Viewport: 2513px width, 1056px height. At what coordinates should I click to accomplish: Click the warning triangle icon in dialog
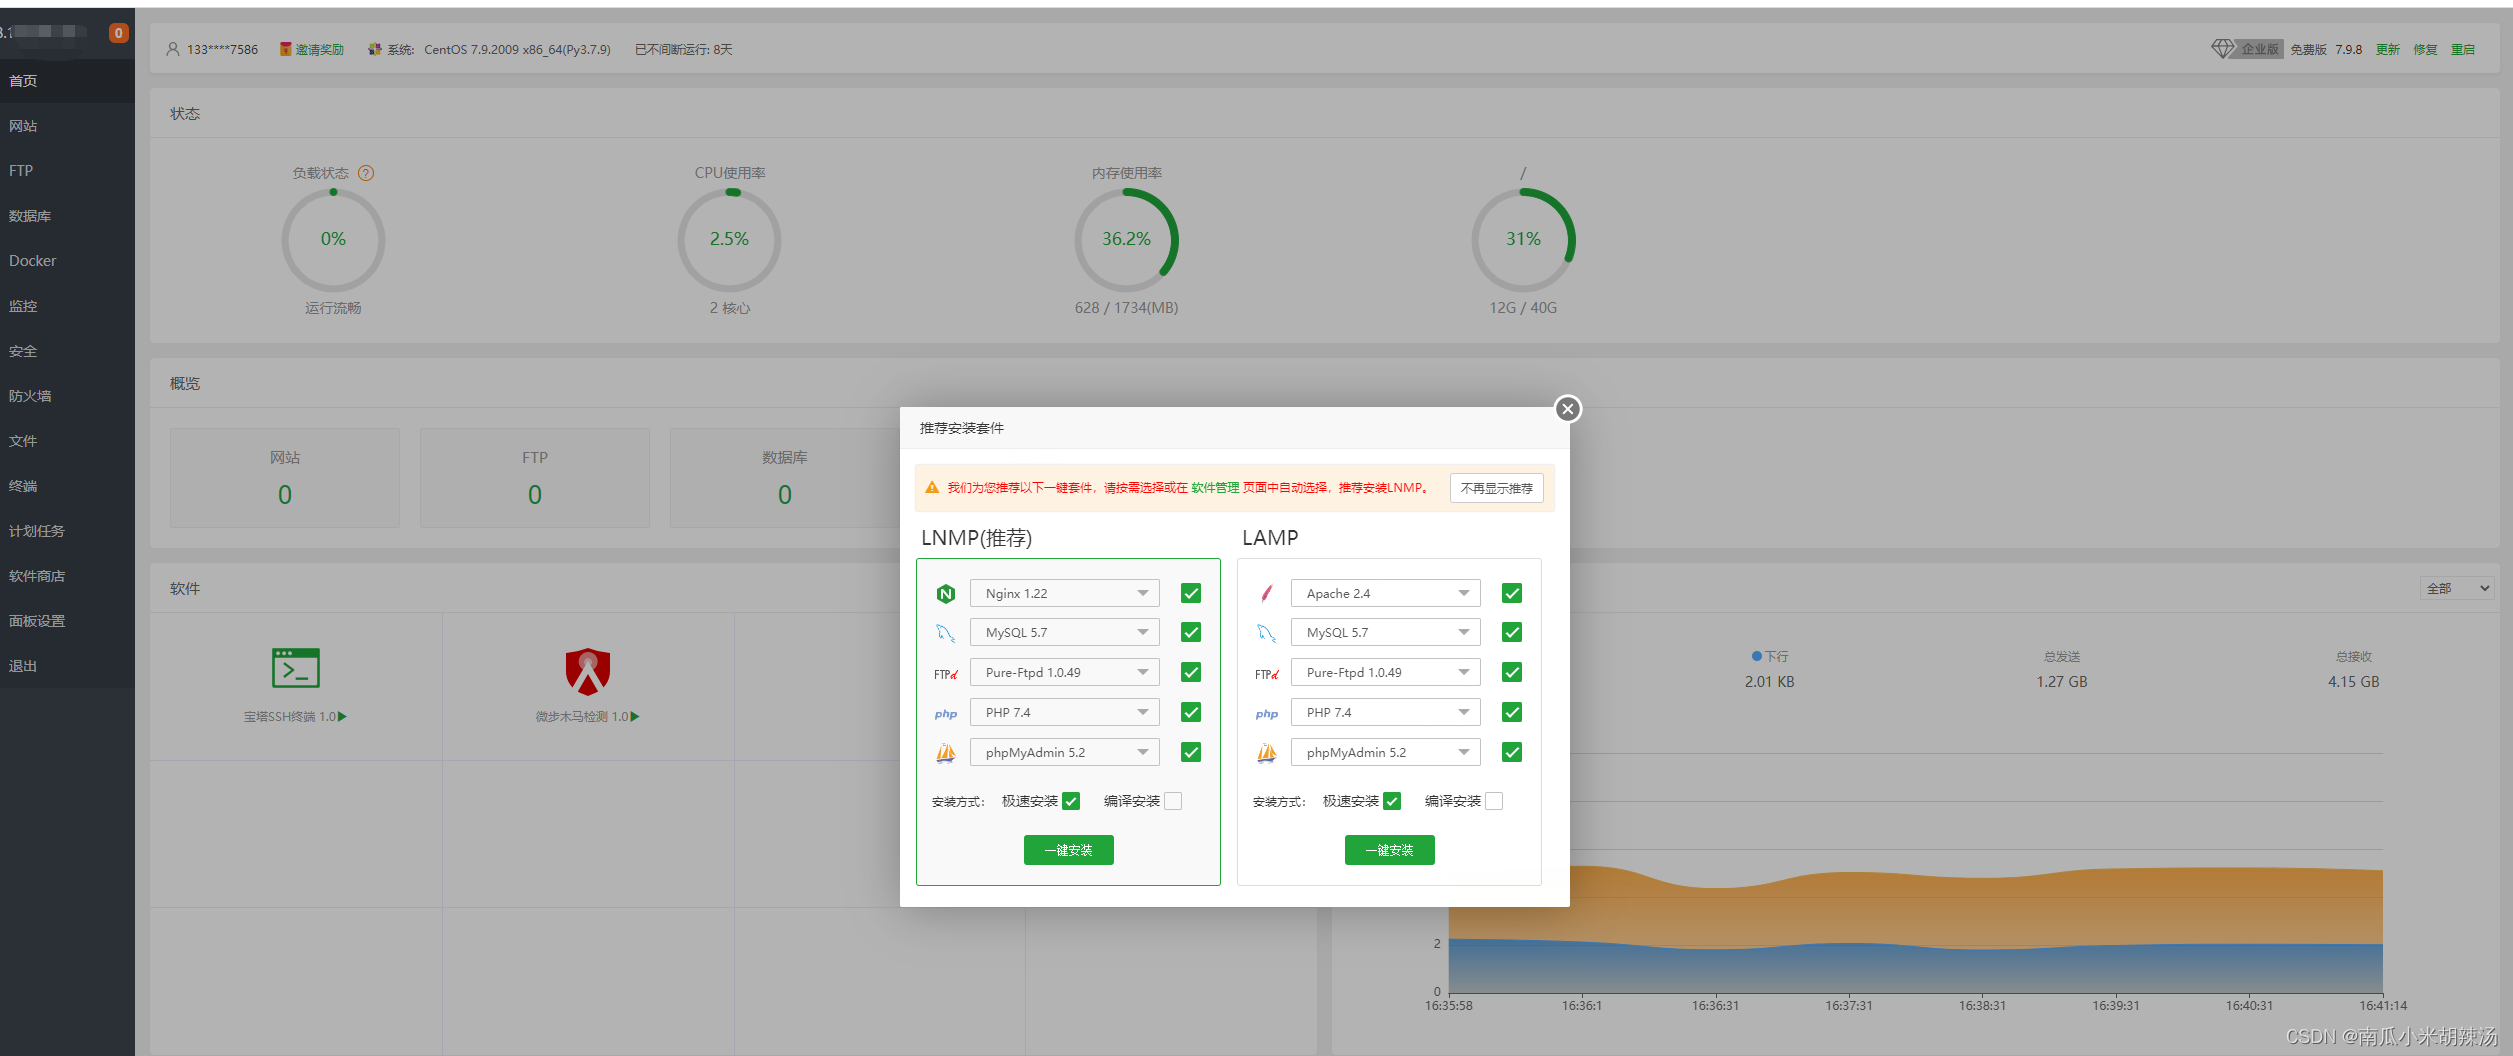point(932,488)
